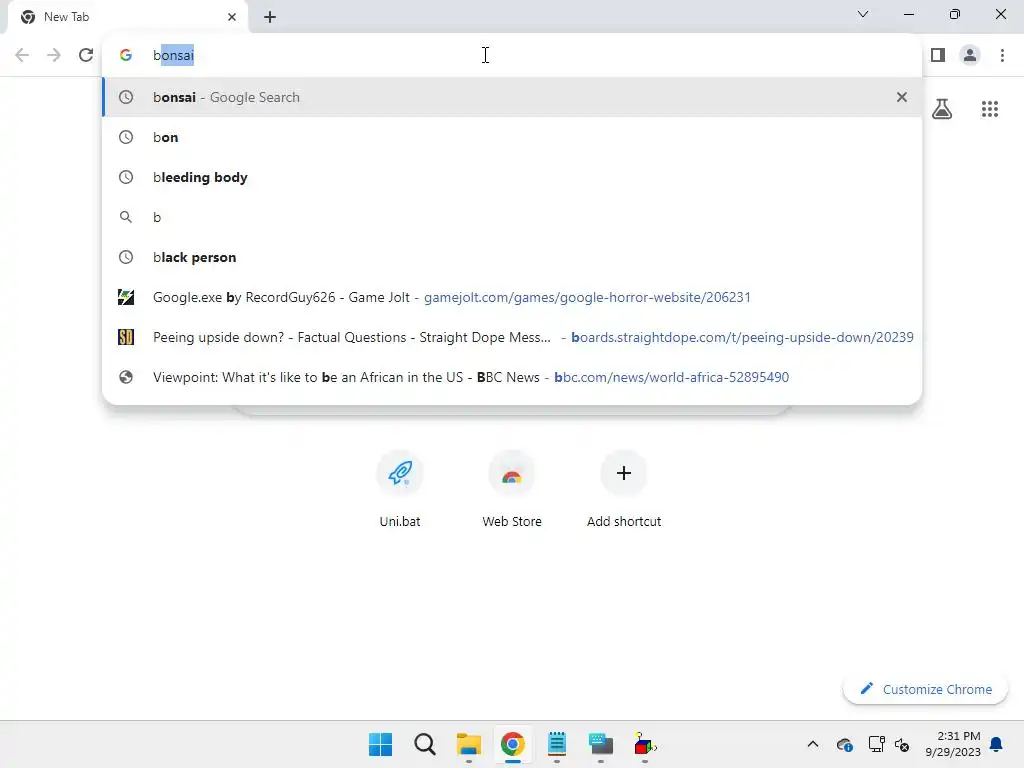Viewport: 1024px width, 768px height.
Task: Open the Uni.bat shortcut
Action: pyautogui.click(x=400, y=488)
